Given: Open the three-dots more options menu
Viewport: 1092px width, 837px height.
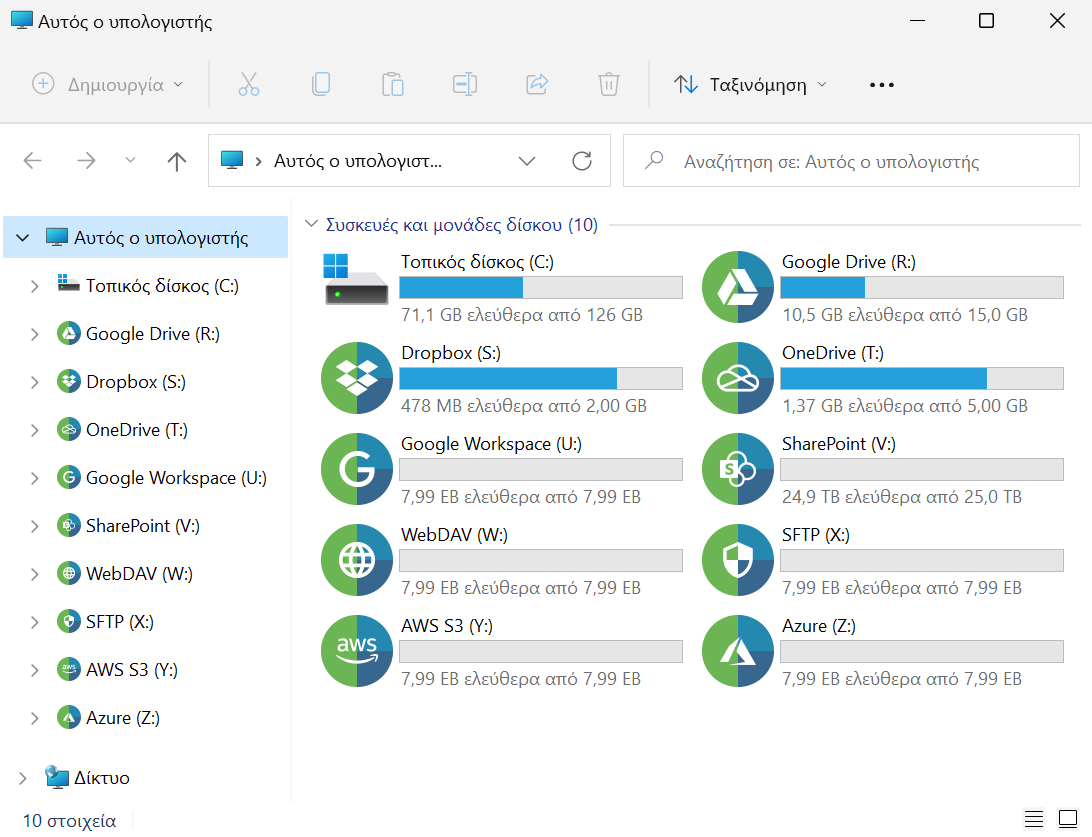Looking at the screenshot, I should click(882, 85).
